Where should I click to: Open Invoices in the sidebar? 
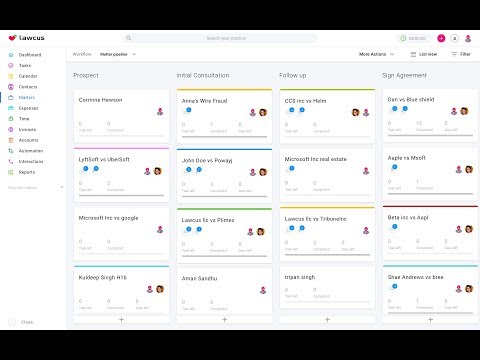(x=27, y=130)
